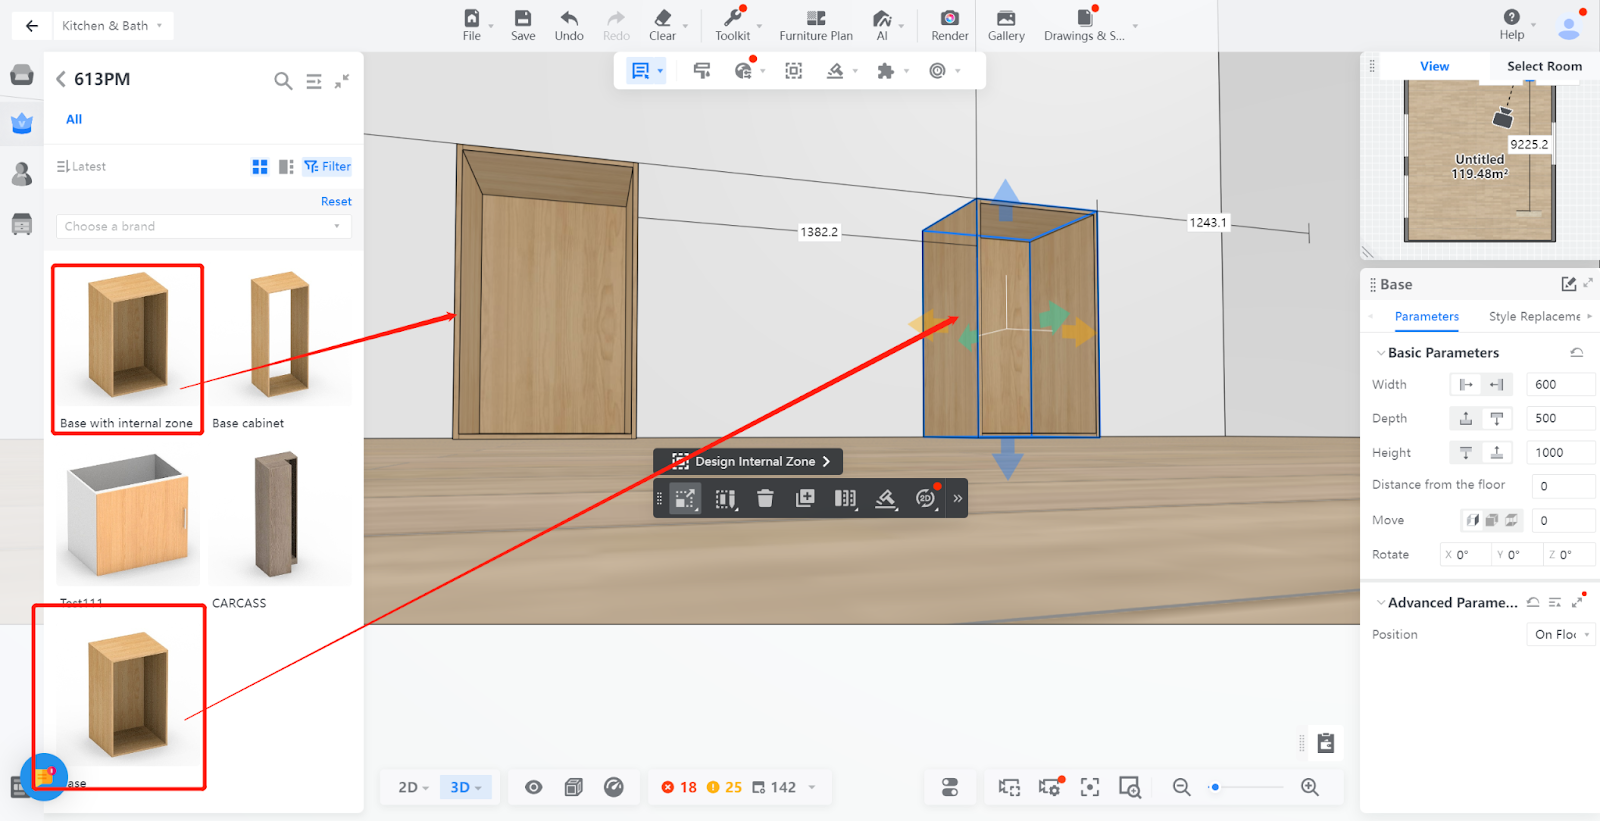Click the delete trash icon in floating toolbar
The image size is (1600, 821).
click(x=765, y=498)
